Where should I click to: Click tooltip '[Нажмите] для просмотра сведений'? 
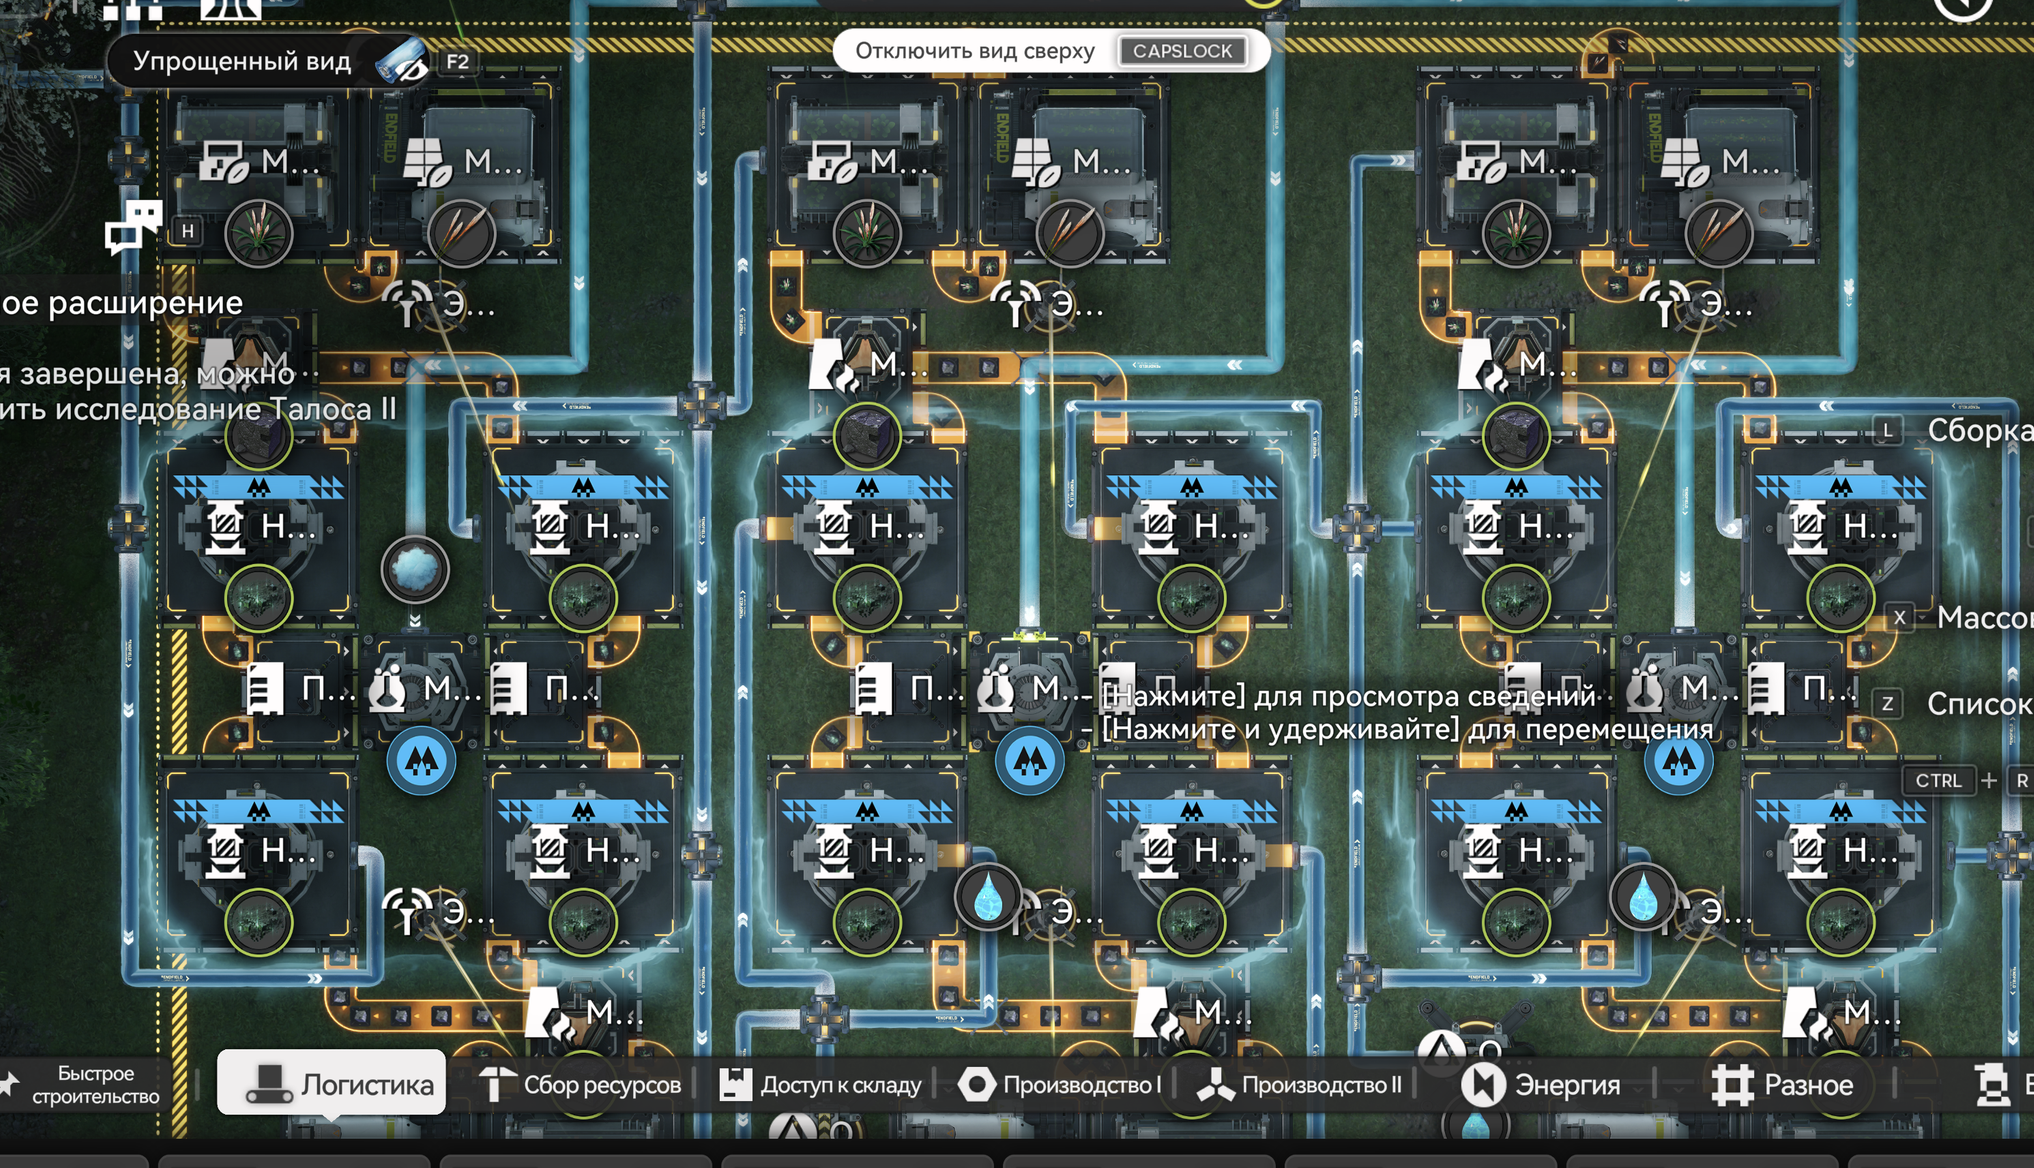[1348, 696]
